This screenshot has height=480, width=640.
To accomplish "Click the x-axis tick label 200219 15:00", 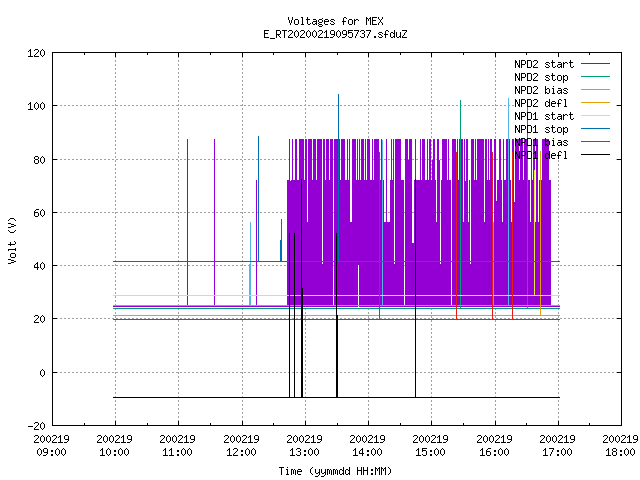I will 431,446.
